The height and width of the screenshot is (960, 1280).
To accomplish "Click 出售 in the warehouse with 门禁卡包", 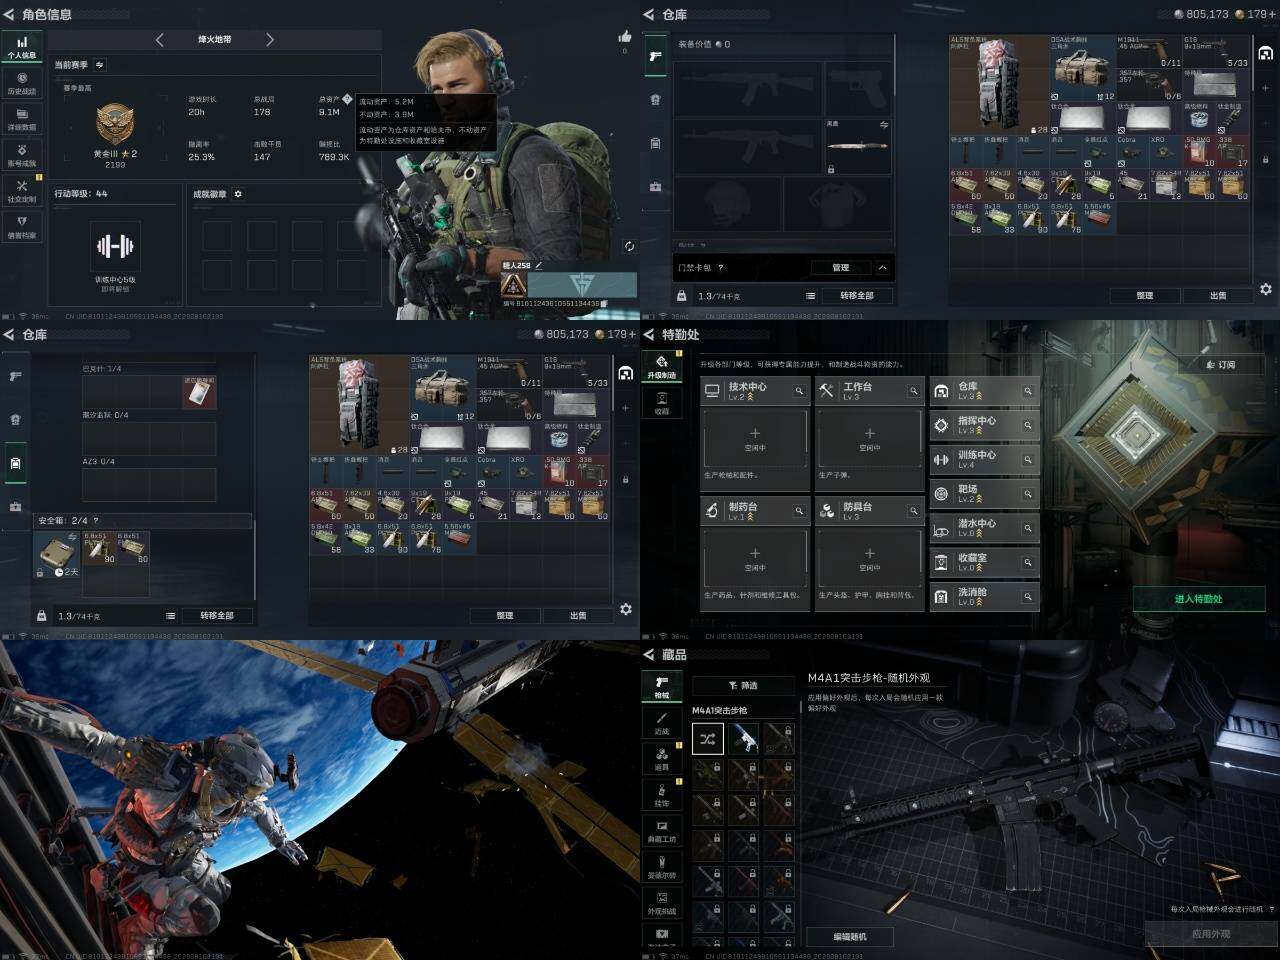I will click(x=1218, y=296).
